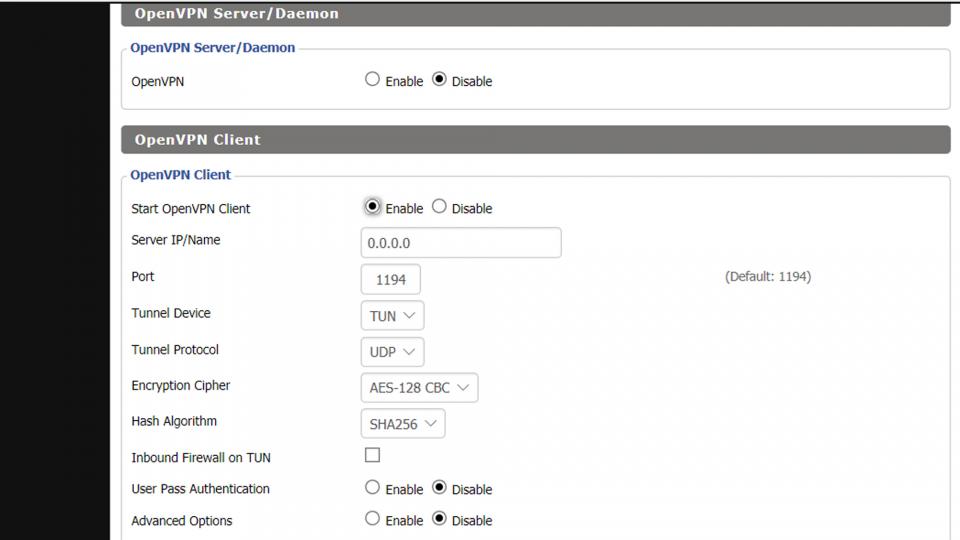The width and height of the screenshot is (960, 540).
Task: Select Disable for User Pass Authentication
Action: coord(439,488)
